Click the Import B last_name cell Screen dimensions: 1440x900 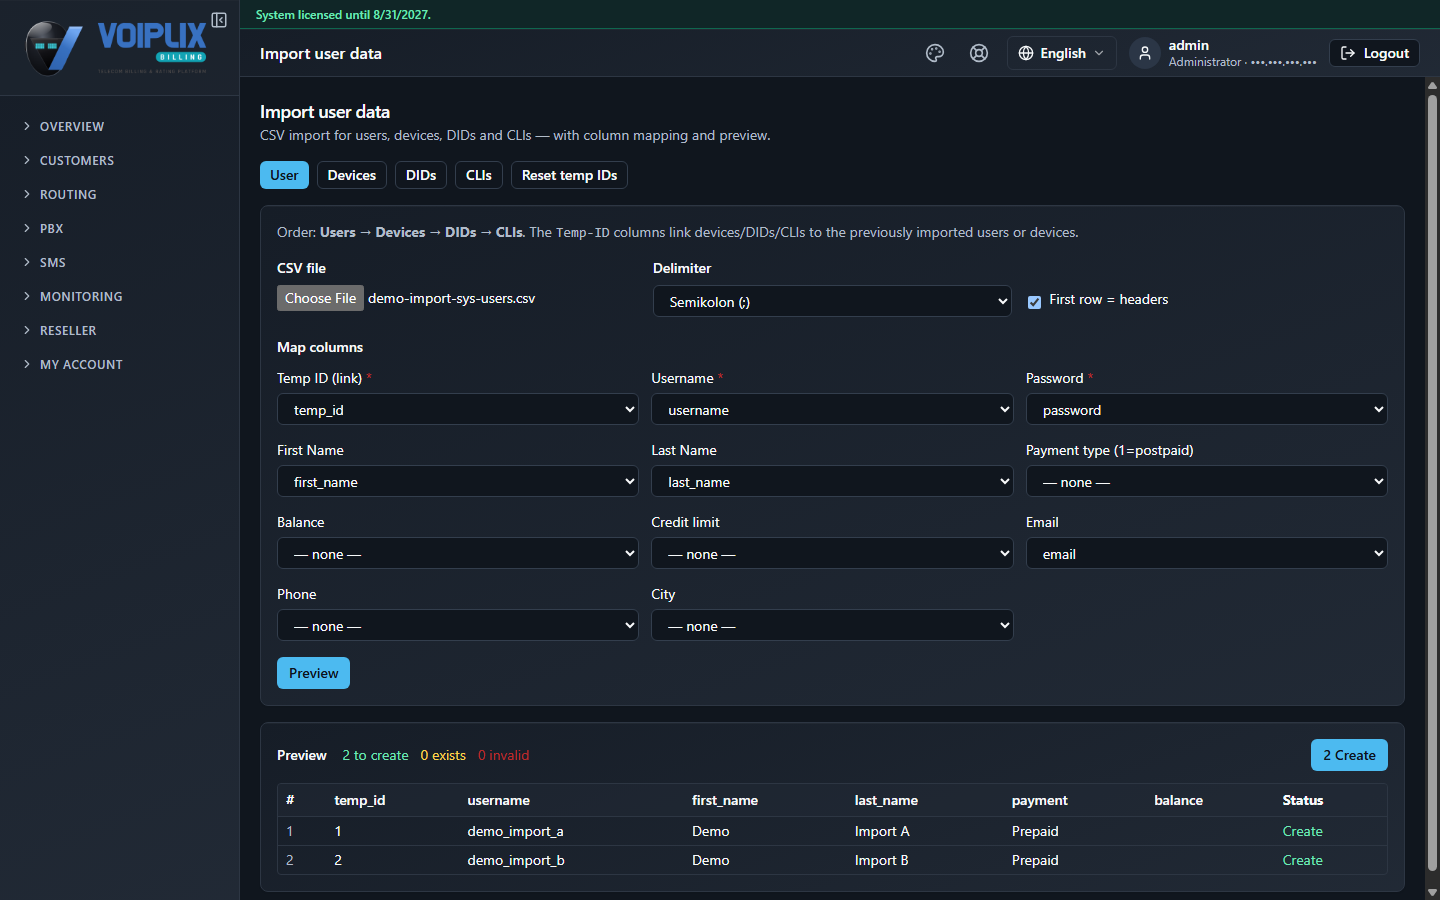pyautogui.click(x=881, y=860)
